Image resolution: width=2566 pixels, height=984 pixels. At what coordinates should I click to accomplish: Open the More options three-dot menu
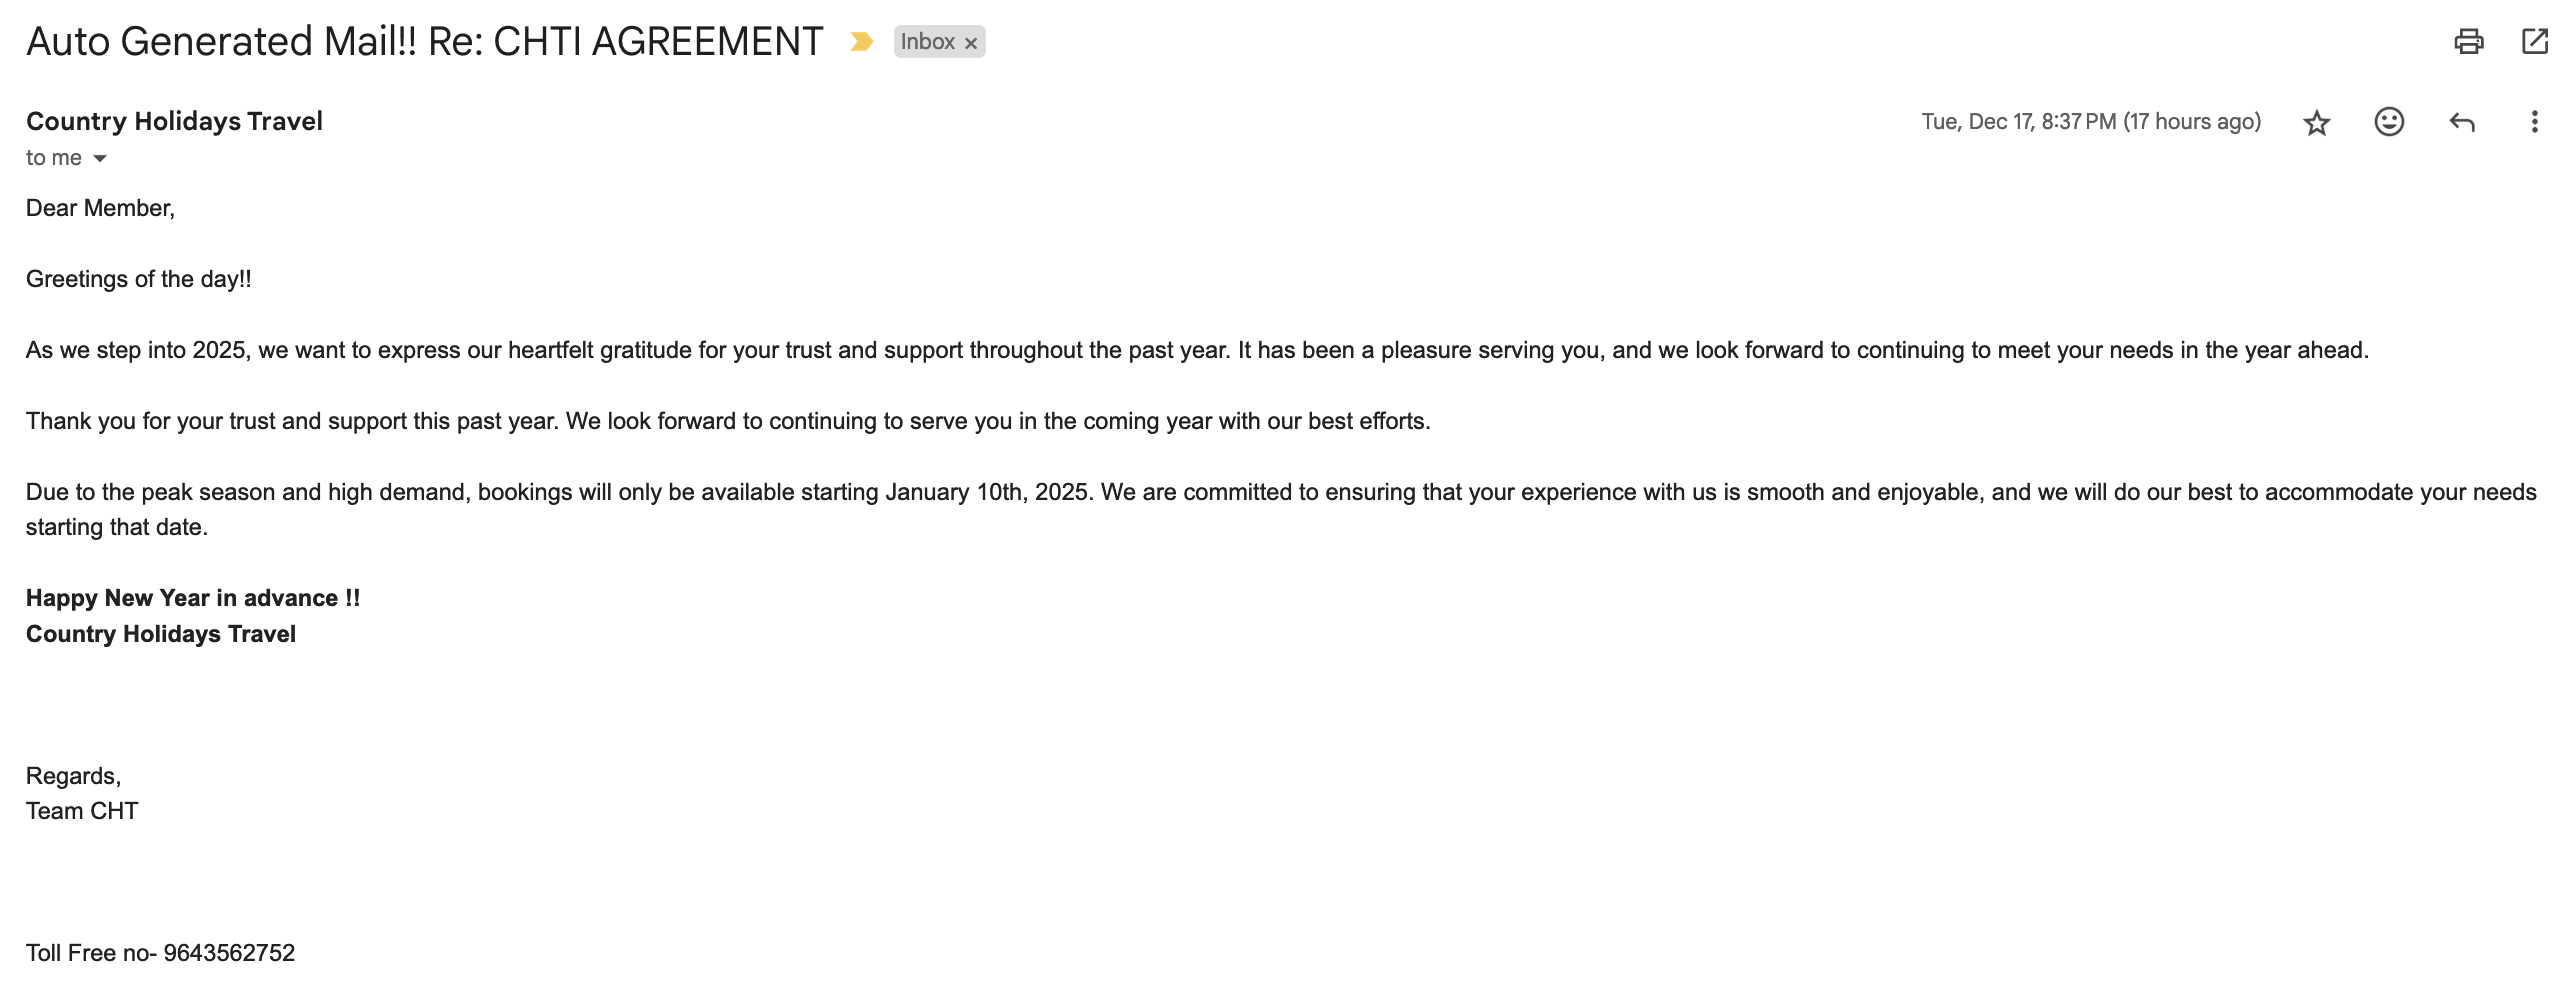coord(2533,122)
